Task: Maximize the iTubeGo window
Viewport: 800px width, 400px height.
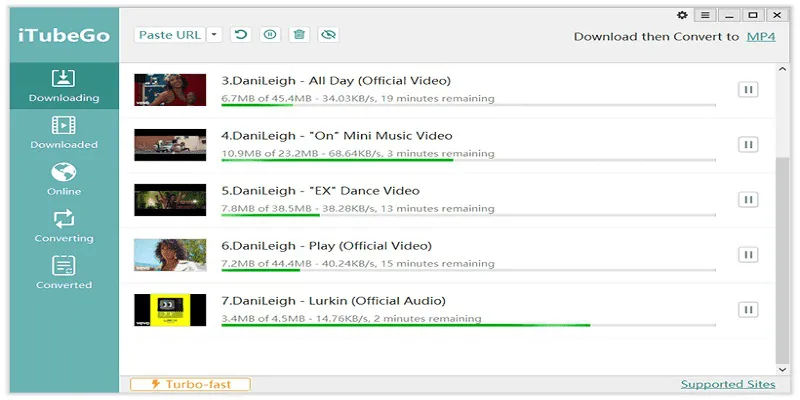Action: pos(753,15)
